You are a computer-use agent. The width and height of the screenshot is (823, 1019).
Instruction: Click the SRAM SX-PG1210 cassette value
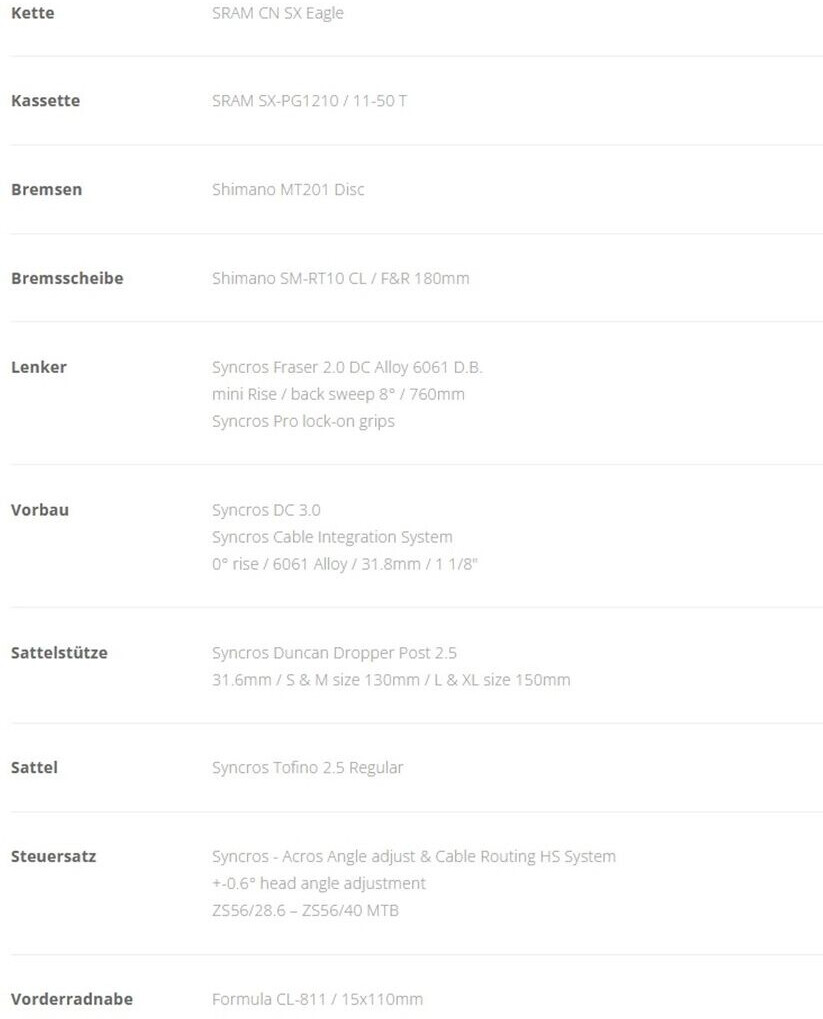coord(309,101)
